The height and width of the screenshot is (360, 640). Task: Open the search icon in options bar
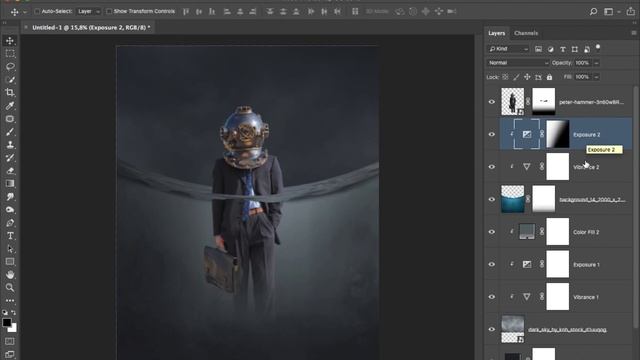coord(593,11)
